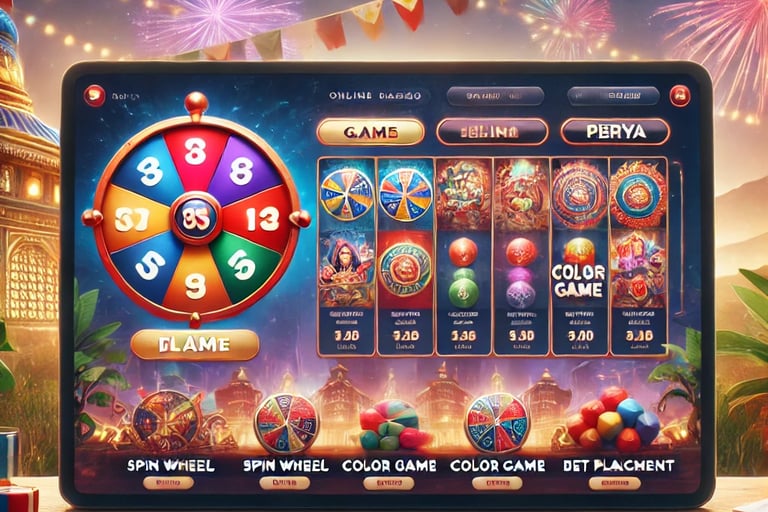Viewport: 768px width, 512px height.
Task: Pick the green segment of the wheel
Action: (x=240, y=266)
